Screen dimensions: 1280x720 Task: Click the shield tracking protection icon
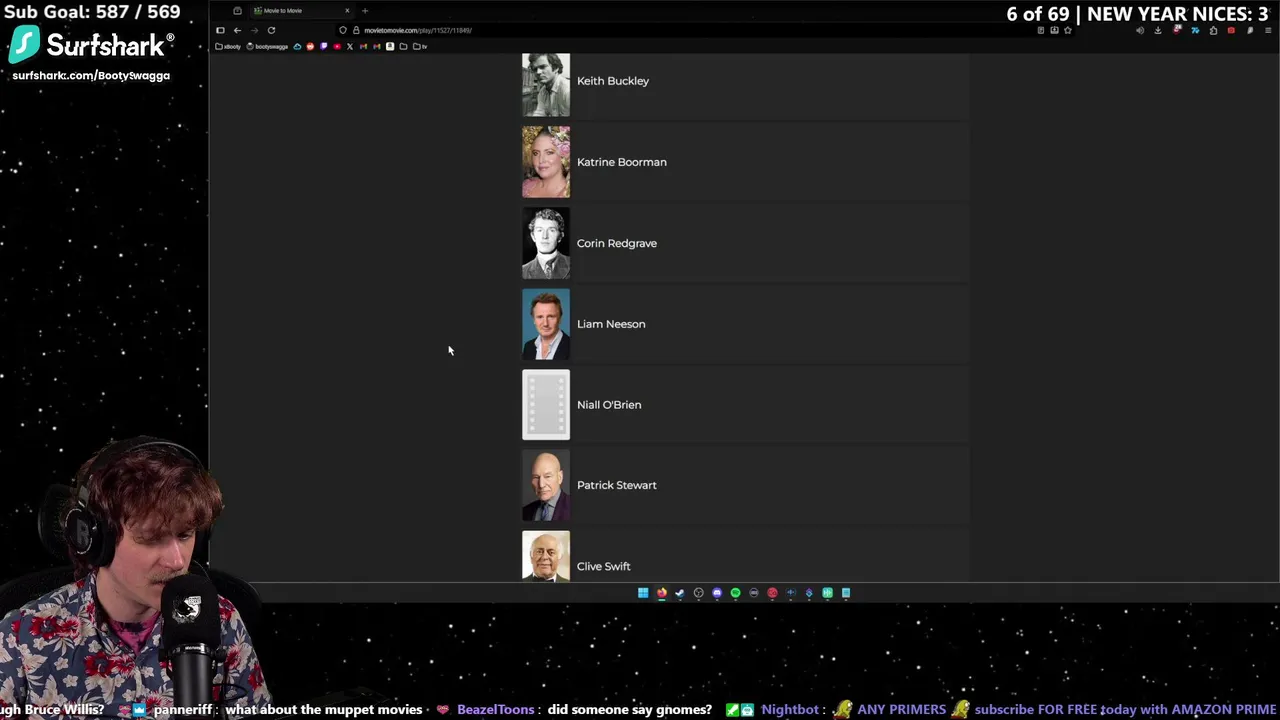(343, 30)
